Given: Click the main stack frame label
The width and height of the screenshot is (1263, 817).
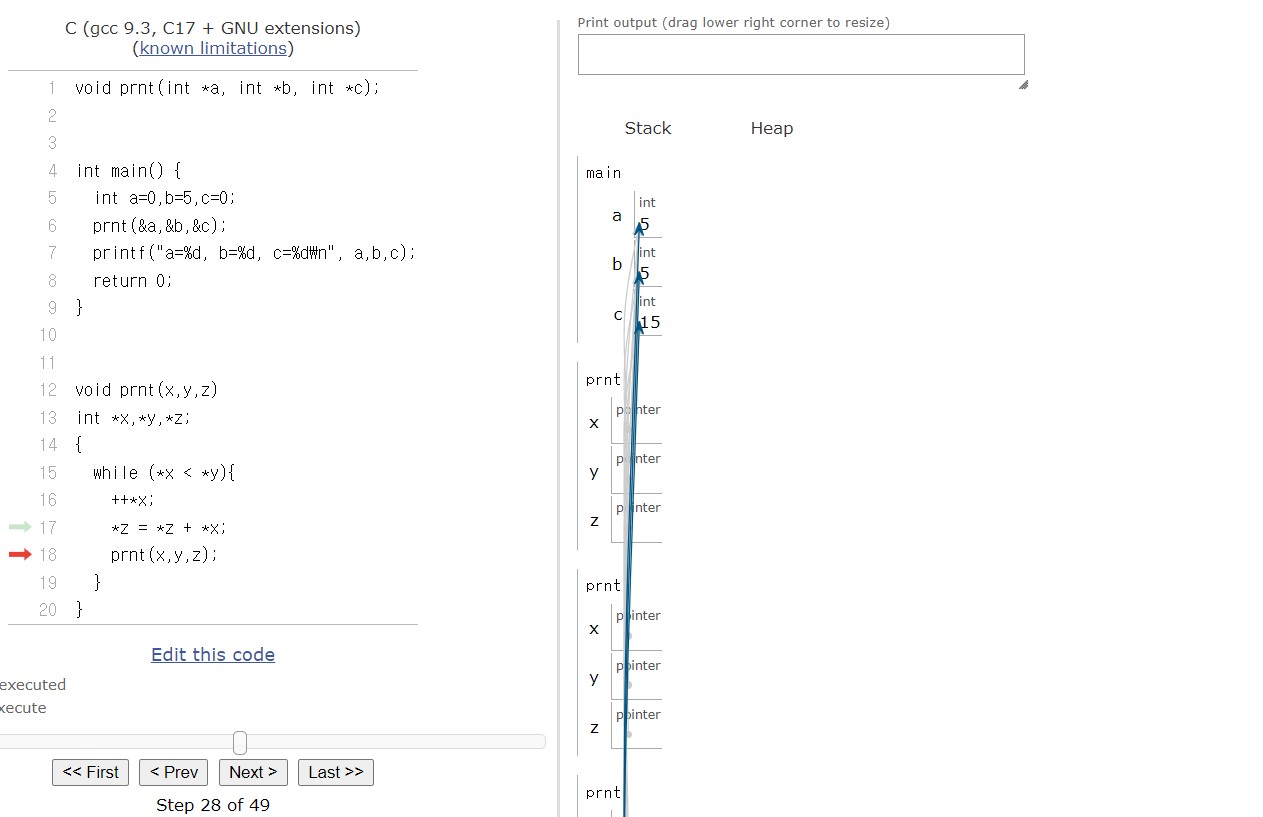Looking at the screenshot, I should (604, 173).
